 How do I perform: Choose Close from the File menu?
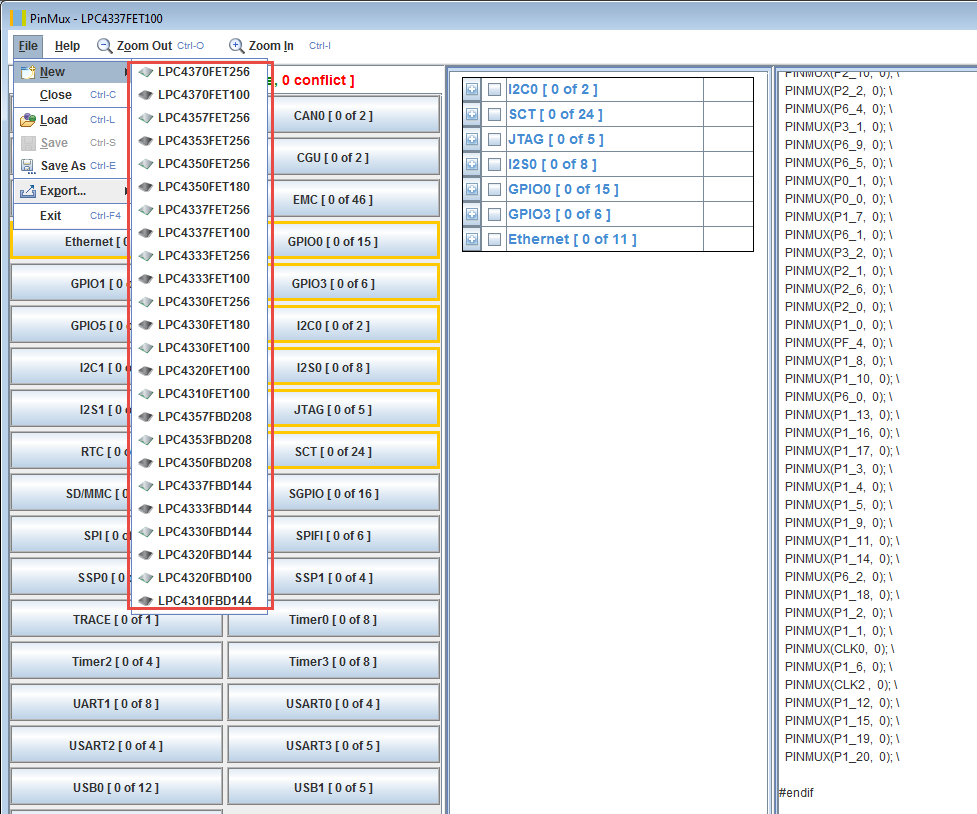[72, 95]
